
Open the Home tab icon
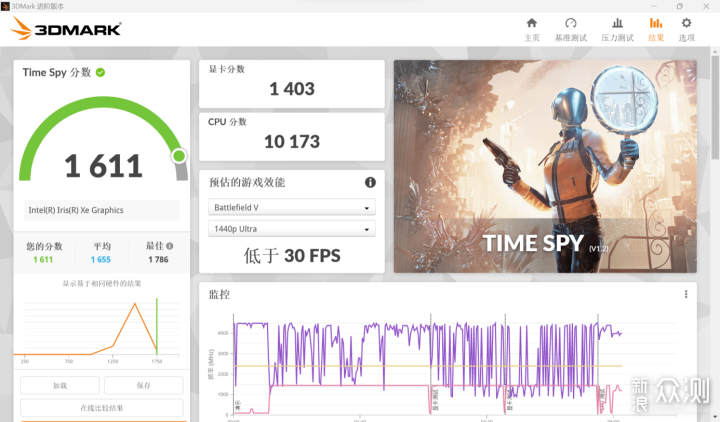532,23
